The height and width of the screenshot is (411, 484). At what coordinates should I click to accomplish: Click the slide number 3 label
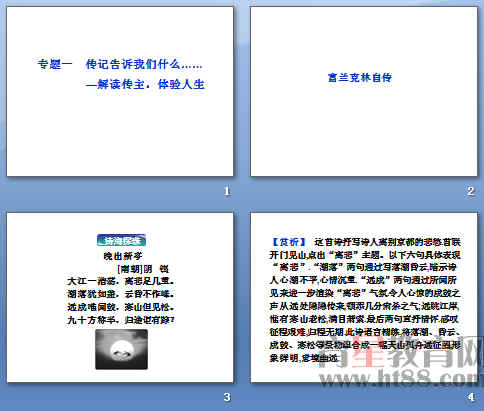(x=227, y=397)
